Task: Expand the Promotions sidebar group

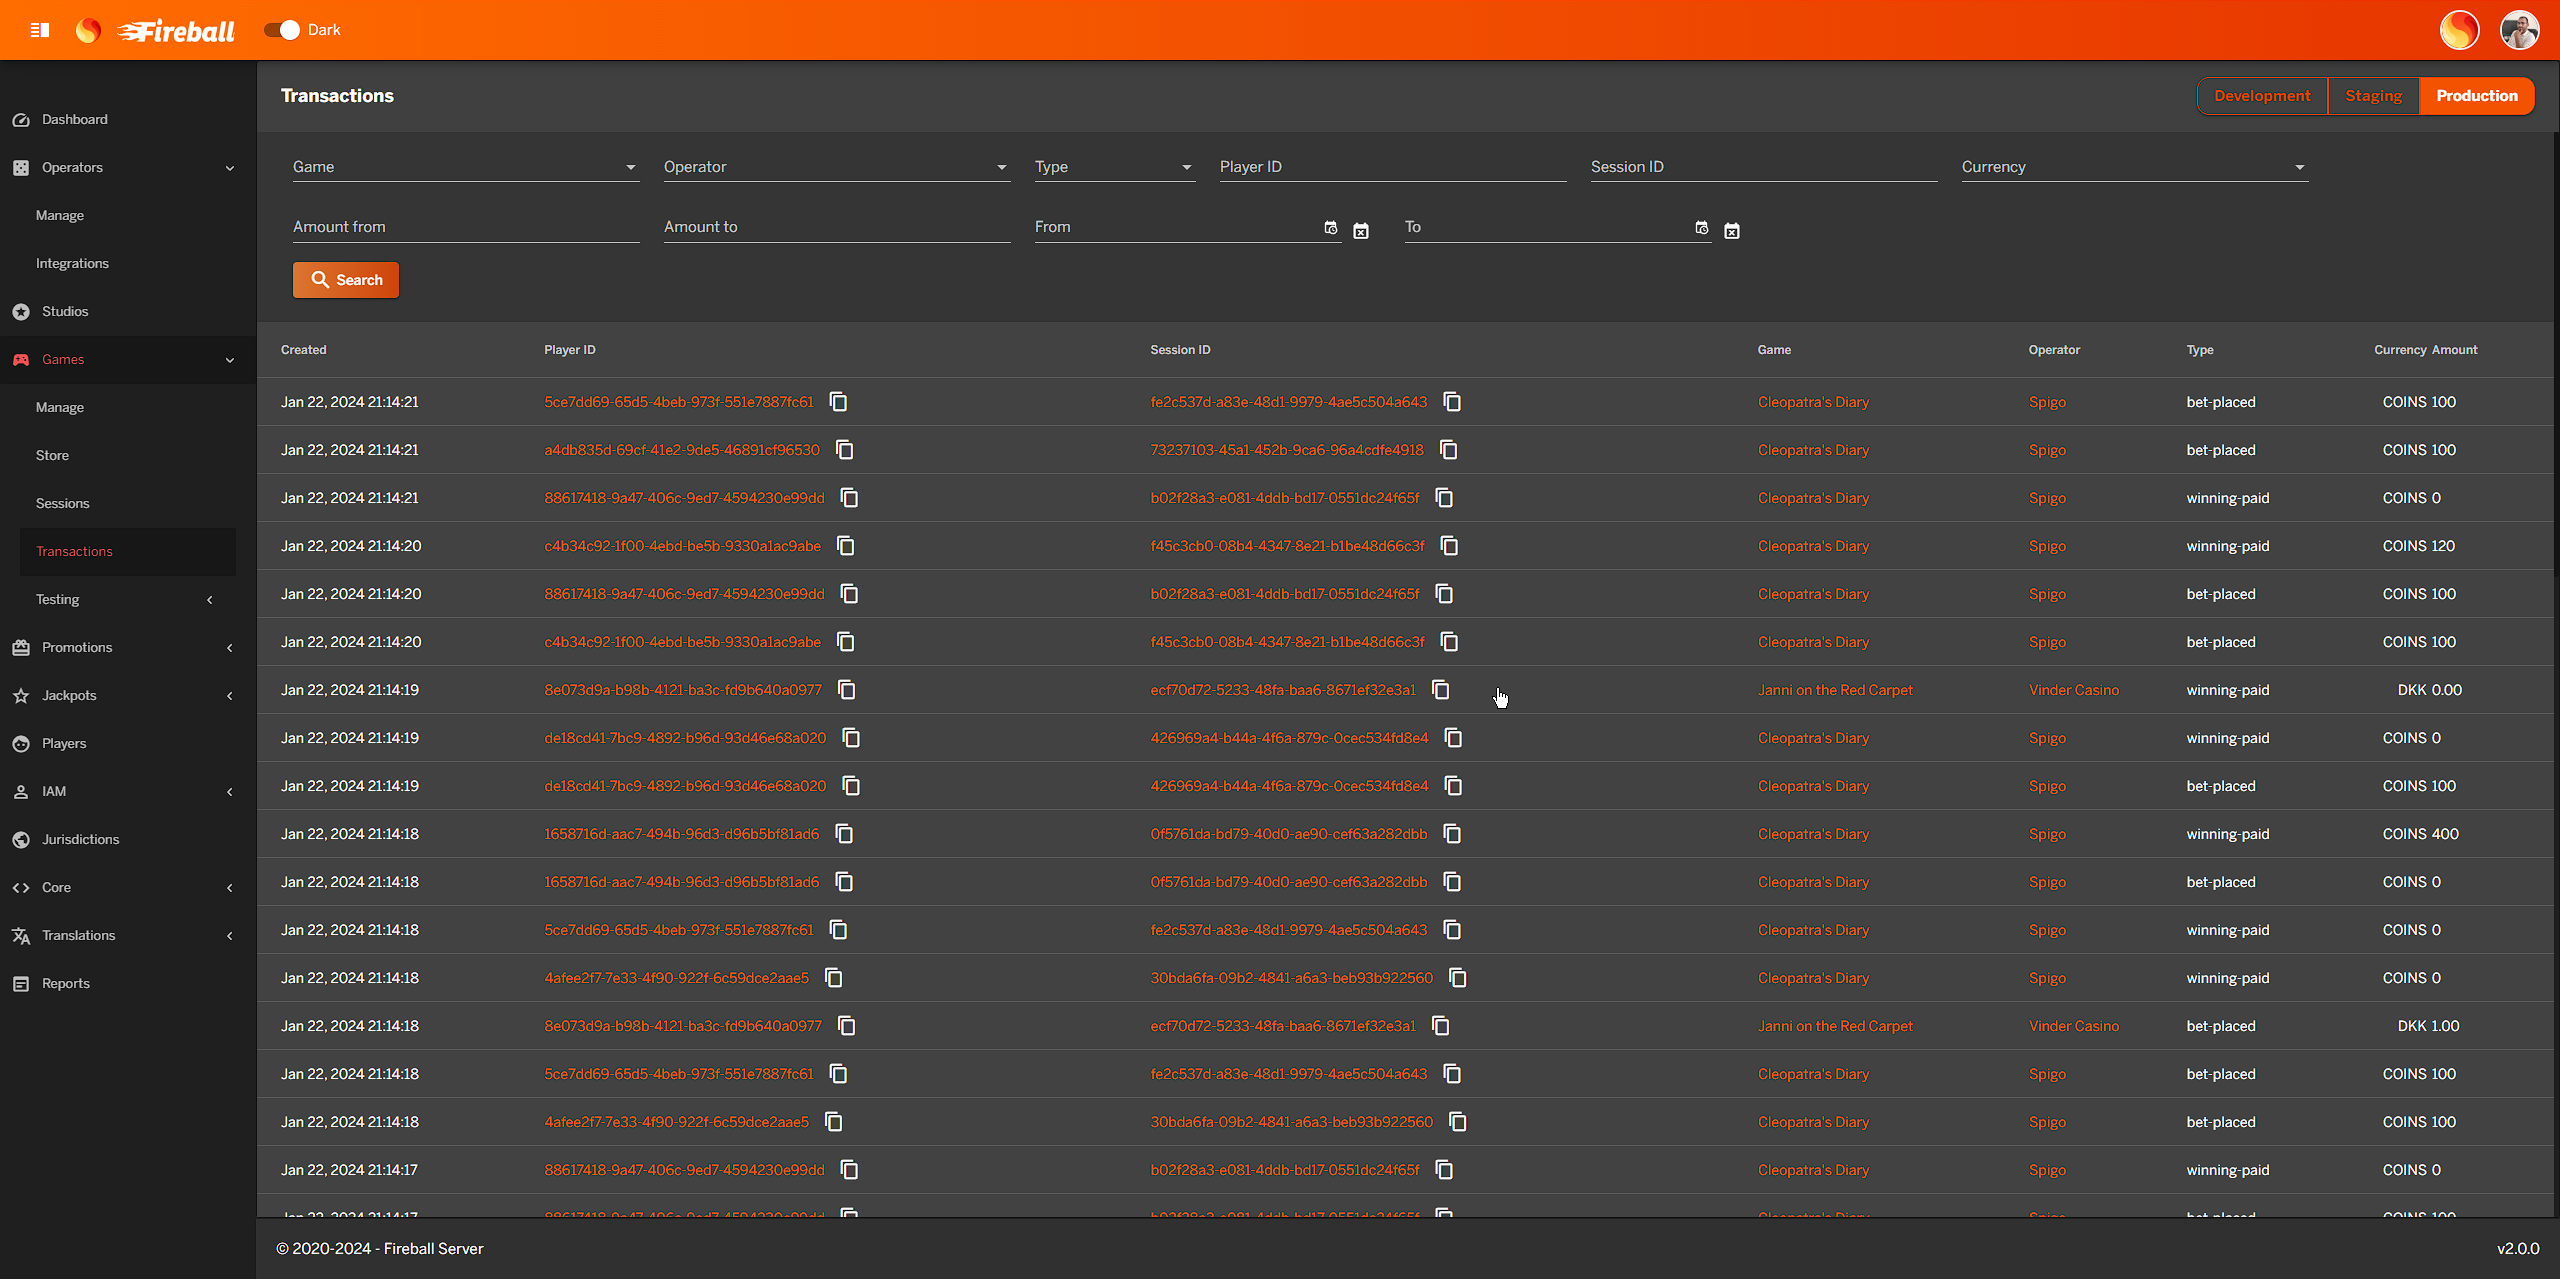Action: point(77,647)
